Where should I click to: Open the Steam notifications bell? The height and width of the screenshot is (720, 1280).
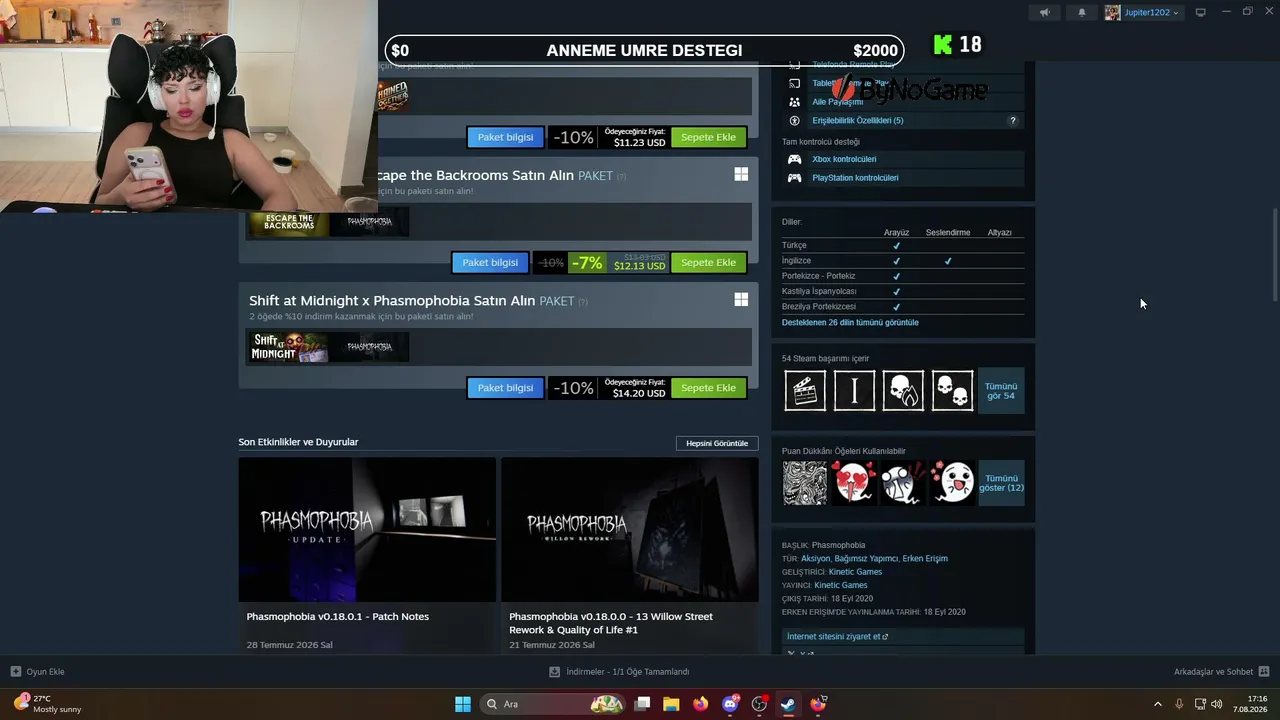[1081, 13]
